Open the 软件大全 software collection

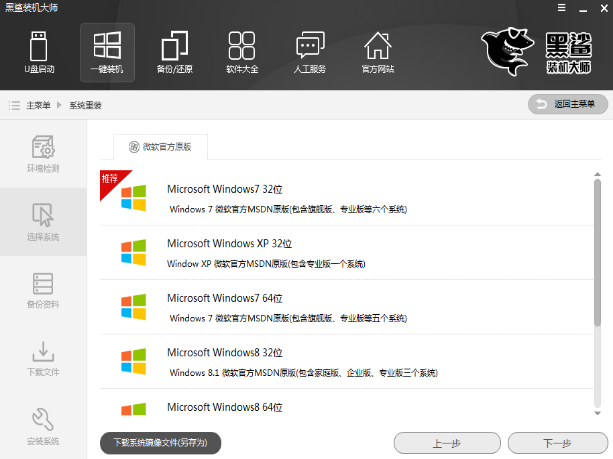(241, 52)
